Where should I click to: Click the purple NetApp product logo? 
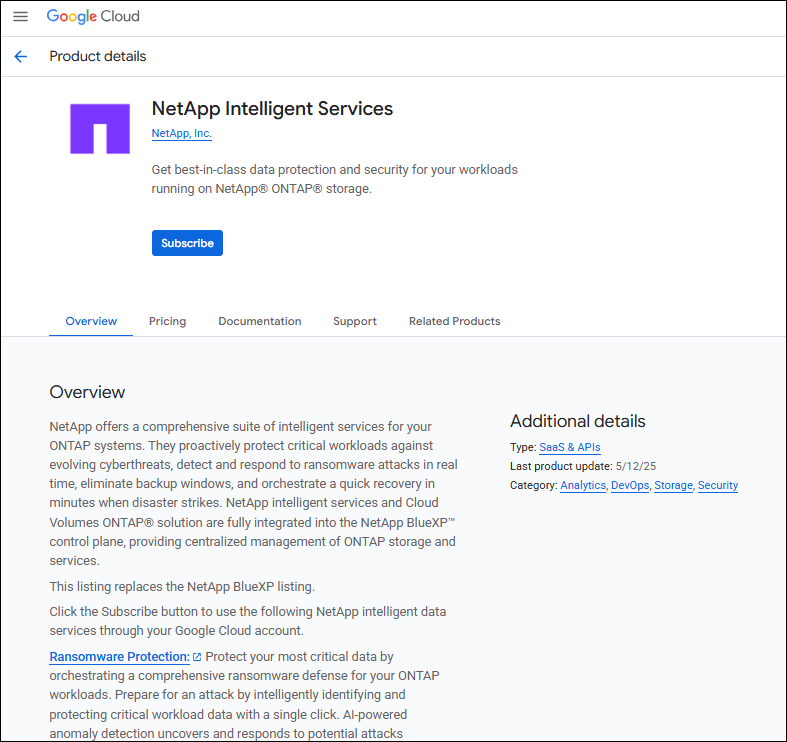pyautogui.click(x=100, y=129)
